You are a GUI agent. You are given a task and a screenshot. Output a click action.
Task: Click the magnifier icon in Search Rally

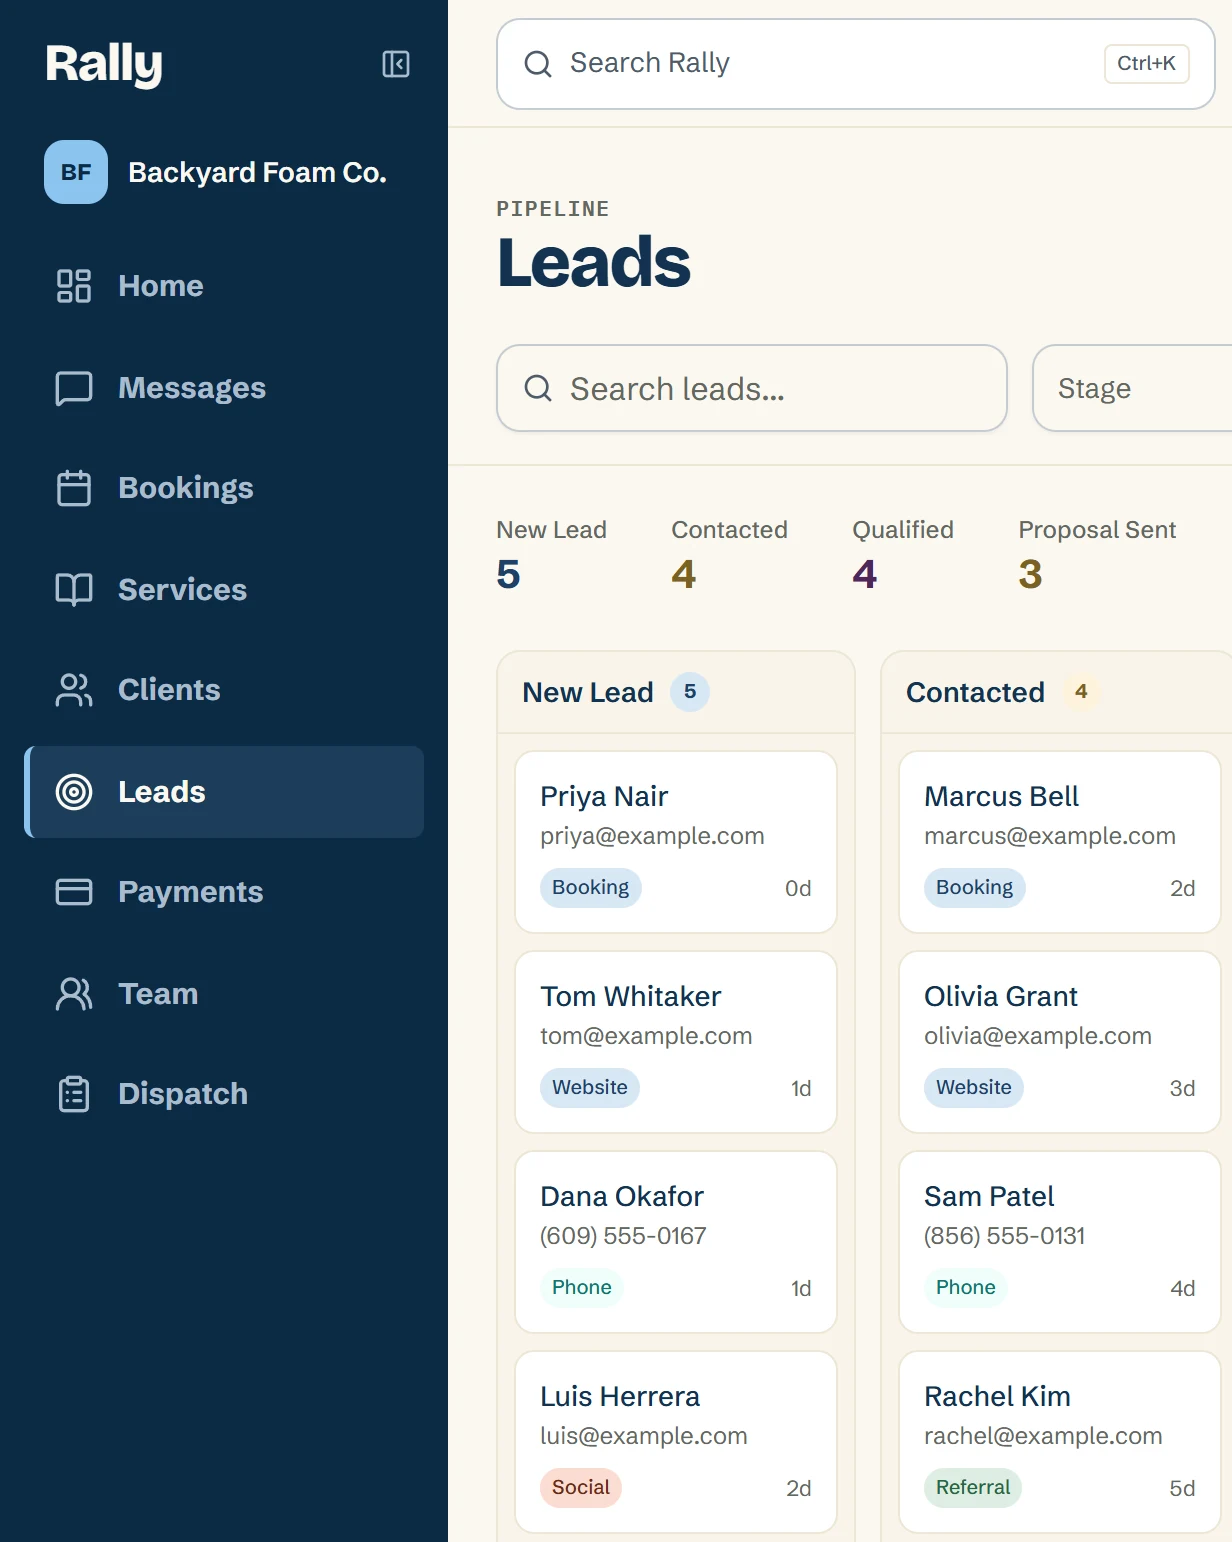pos(538,64)
